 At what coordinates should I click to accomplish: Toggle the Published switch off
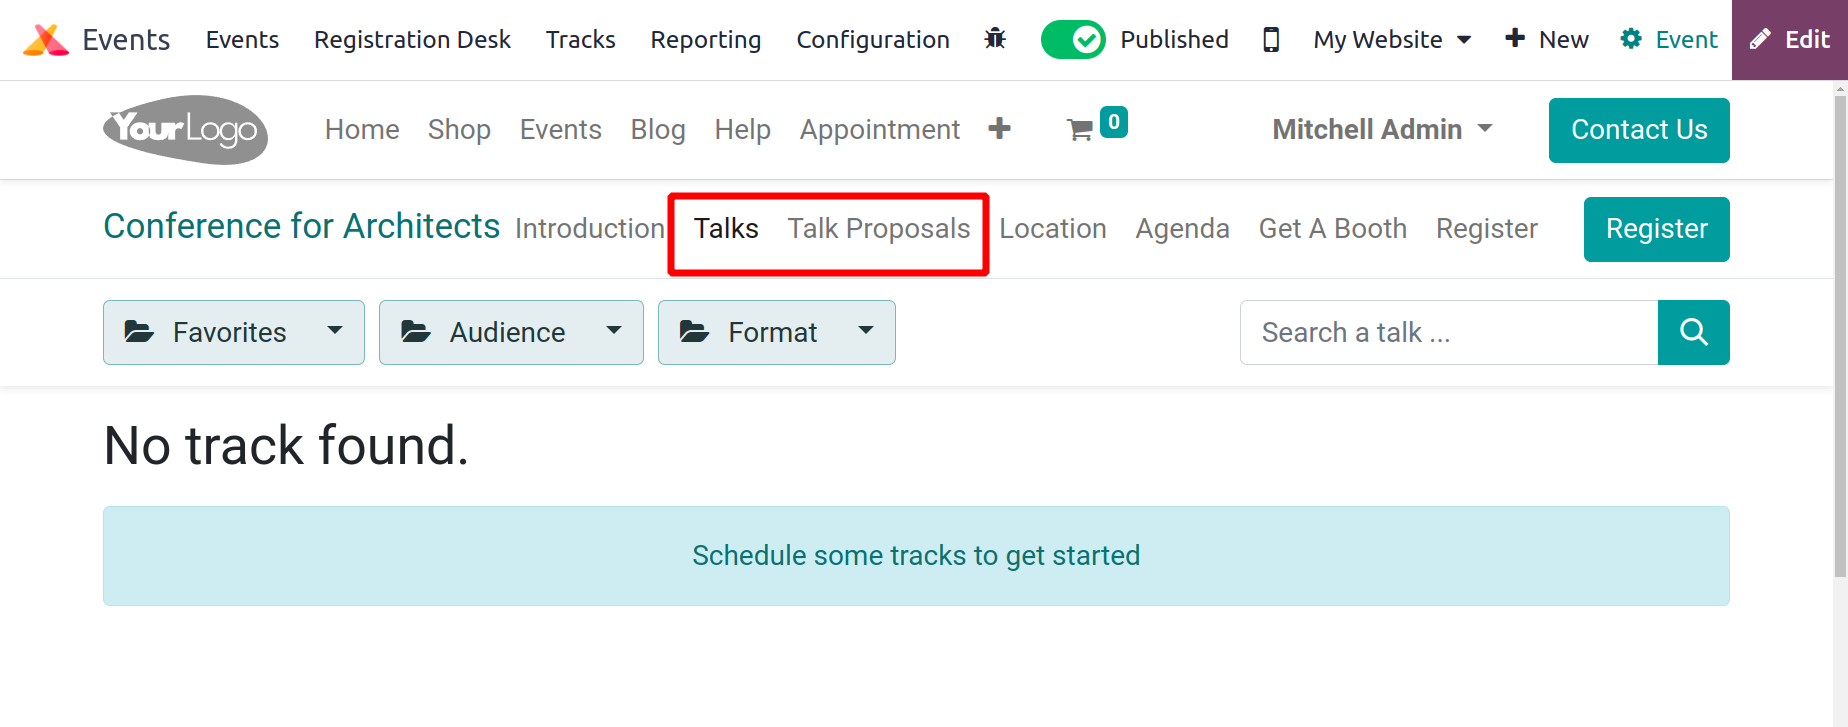click(x=1073, y=40)
